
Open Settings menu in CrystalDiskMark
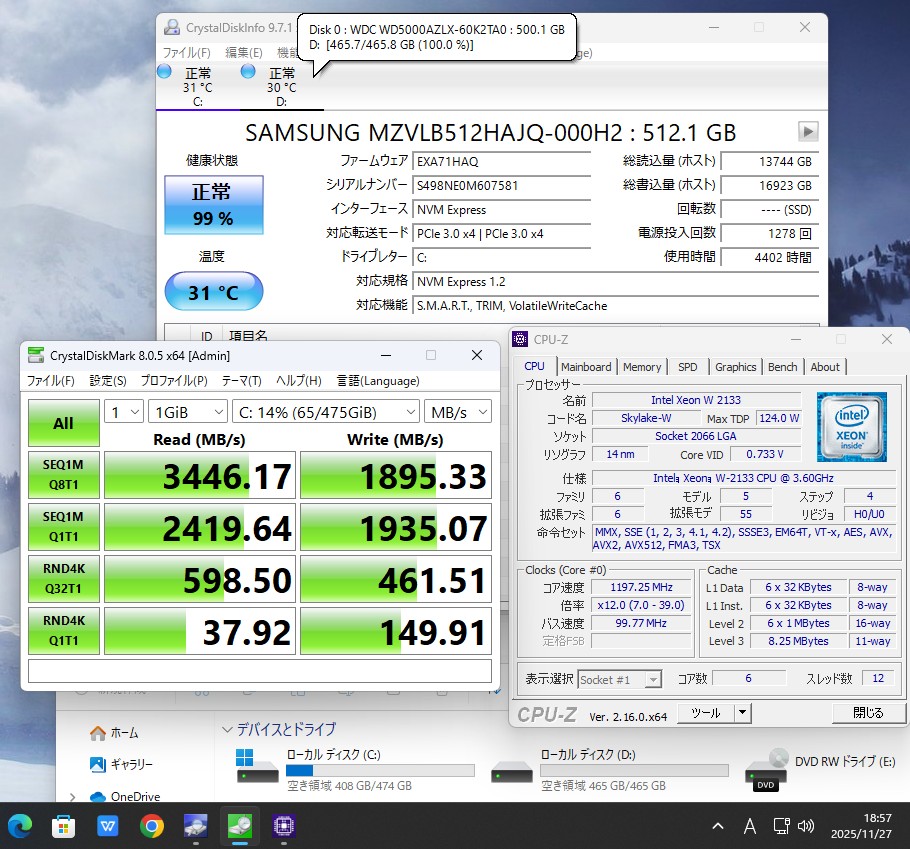click(107, 381)
